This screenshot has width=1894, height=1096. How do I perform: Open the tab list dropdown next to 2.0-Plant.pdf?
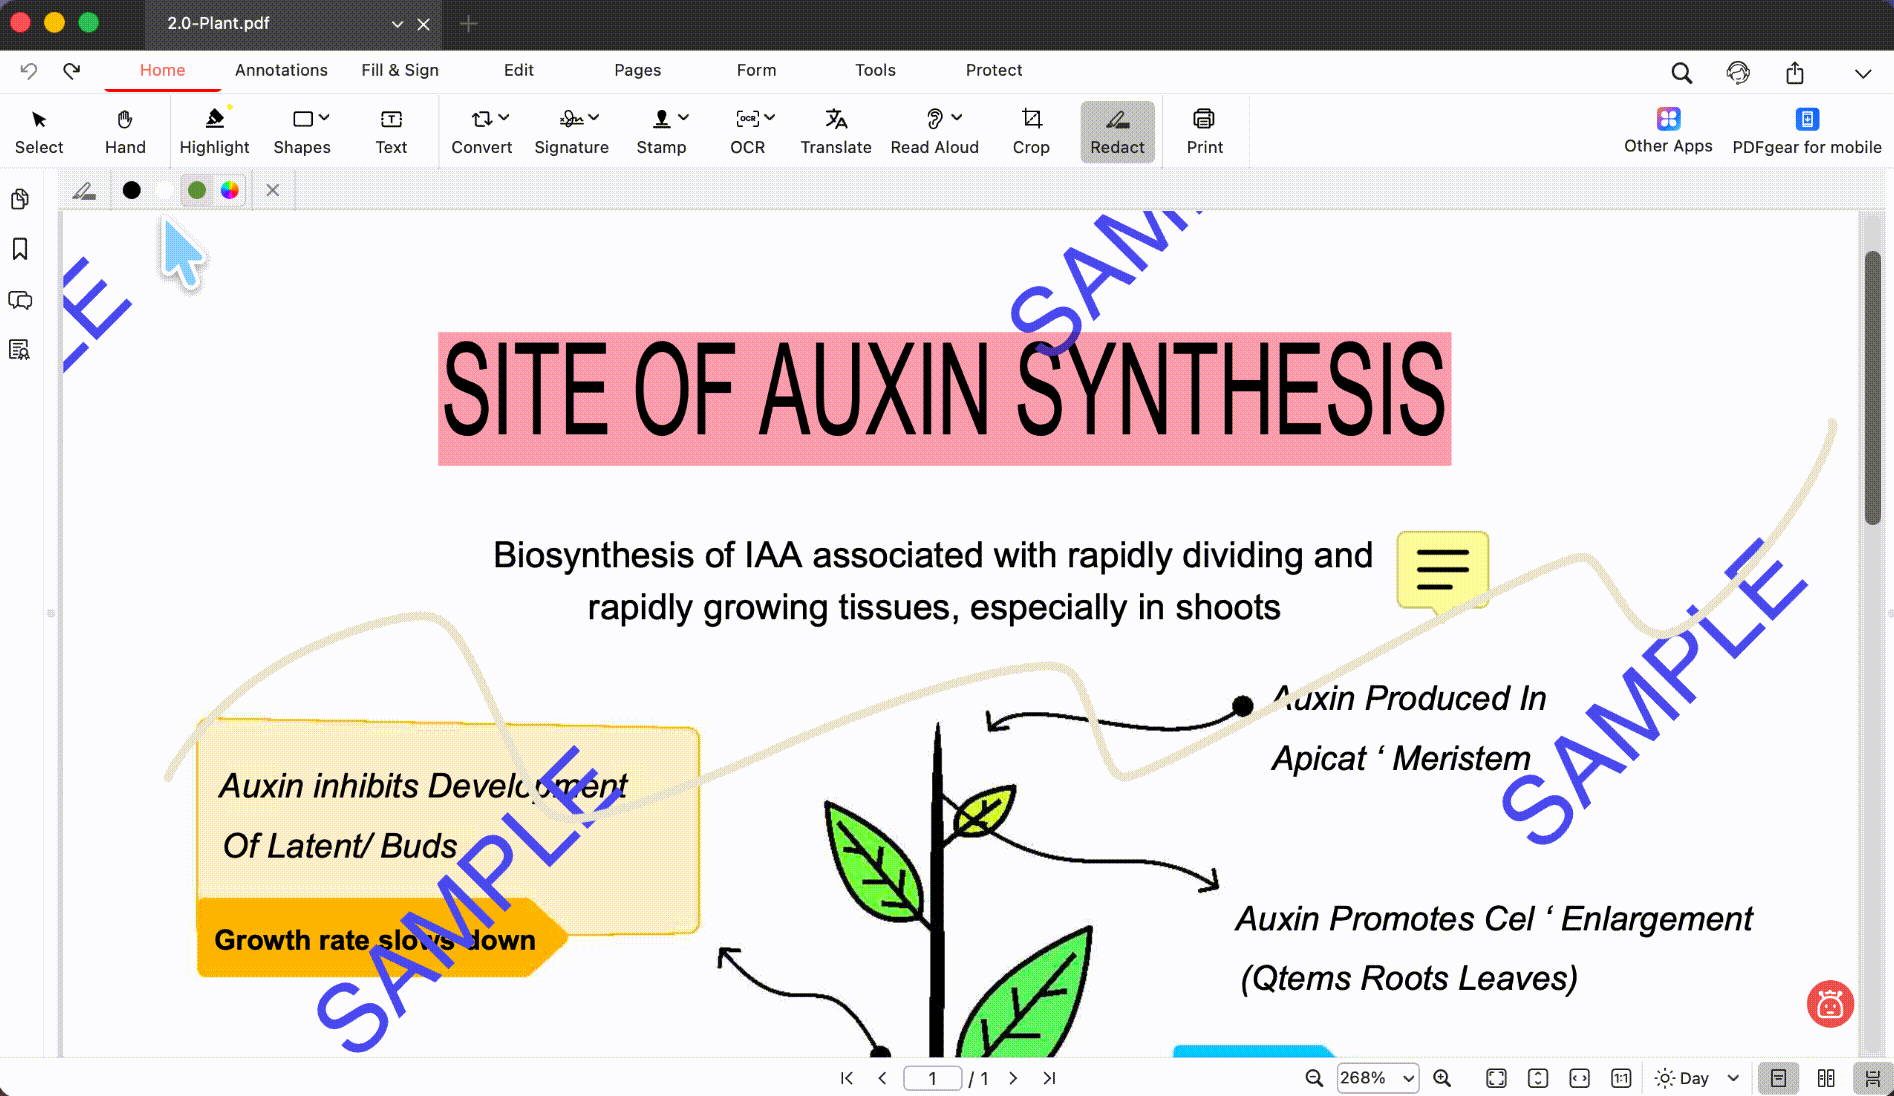coord(397,24)
